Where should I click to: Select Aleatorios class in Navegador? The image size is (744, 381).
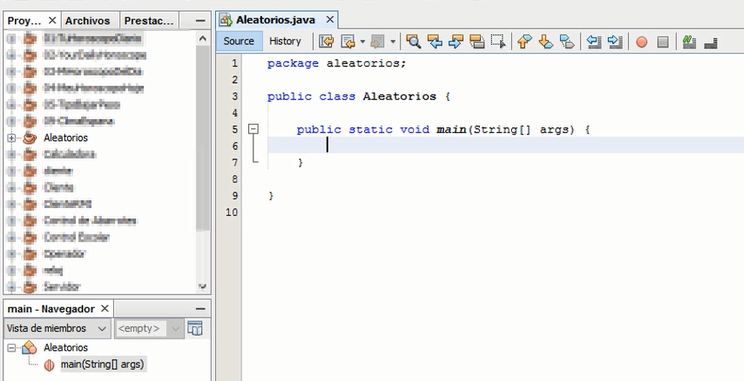coord(65,348)
